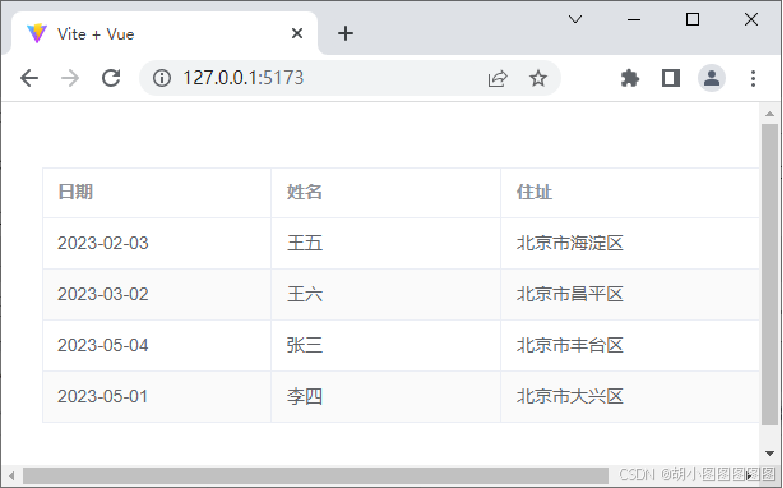Screen dimensions: 783x488
Task: Click vertical scrollbar down arrow
Action: point(770,454)
